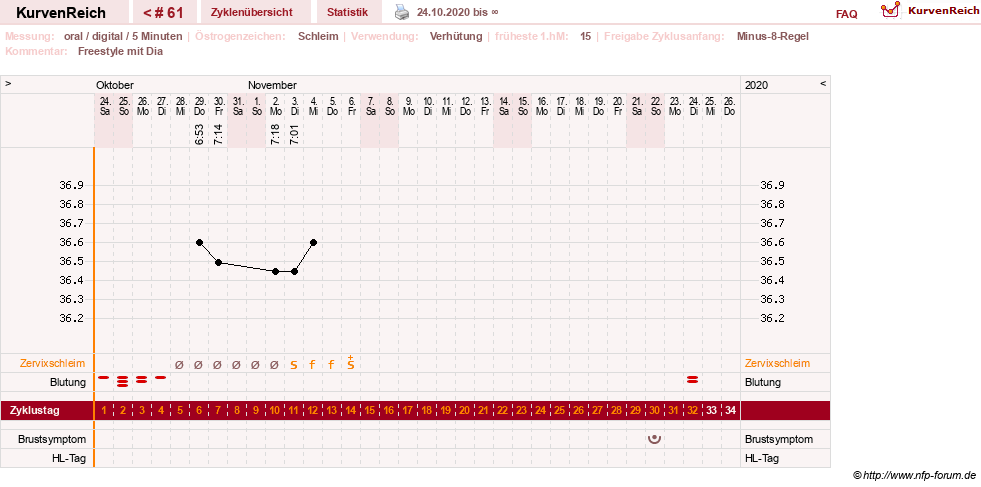Viewport: 981px width, 487px height.
Task: Click the früheste 1.hM value 15
Action: 585,36
